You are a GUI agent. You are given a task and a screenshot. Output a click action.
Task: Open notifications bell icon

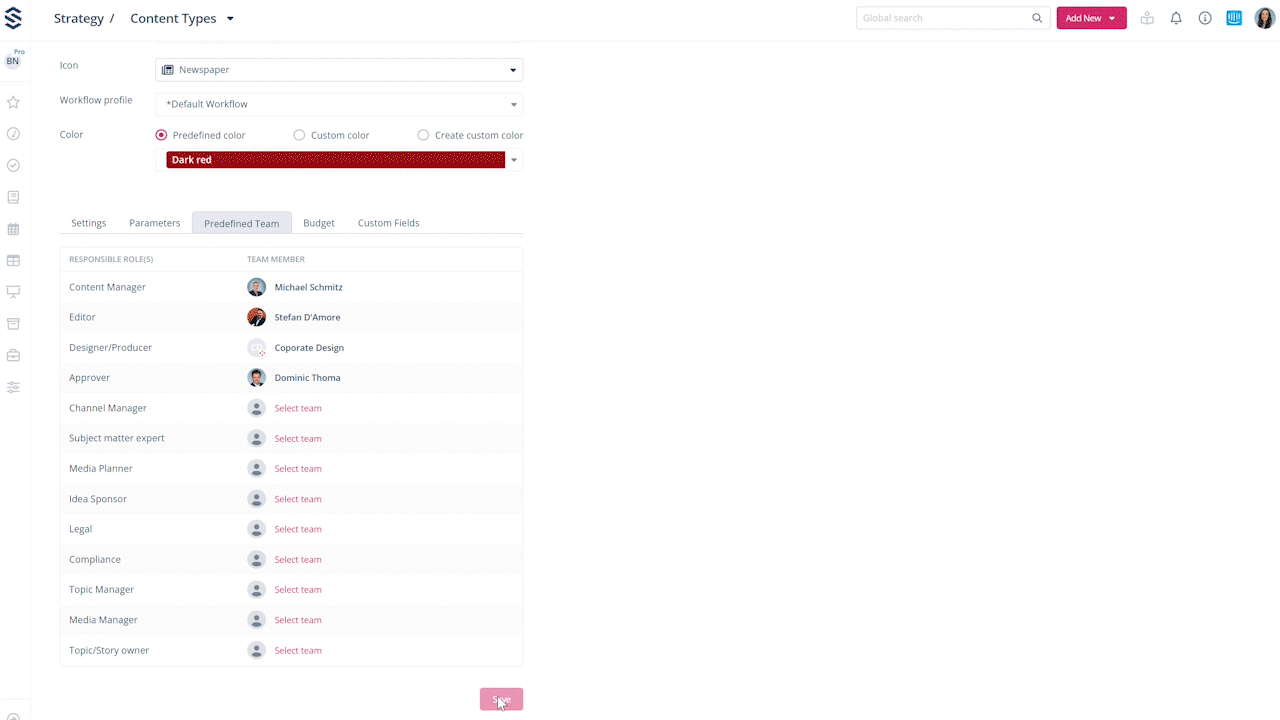[x=1176, y=18]
